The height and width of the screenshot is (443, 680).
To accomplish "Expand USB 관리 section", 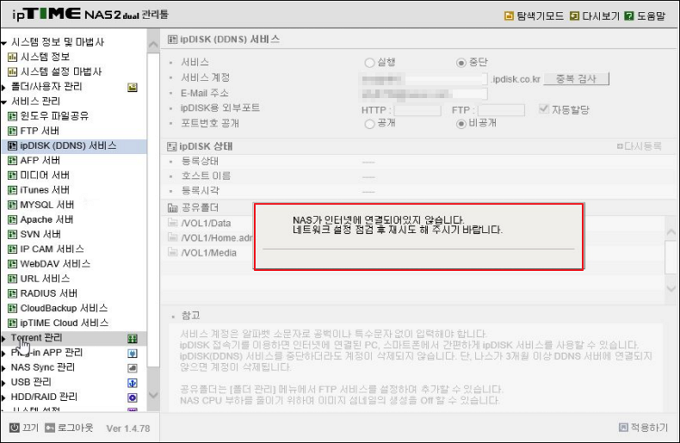I will click(x=3, y=383).
